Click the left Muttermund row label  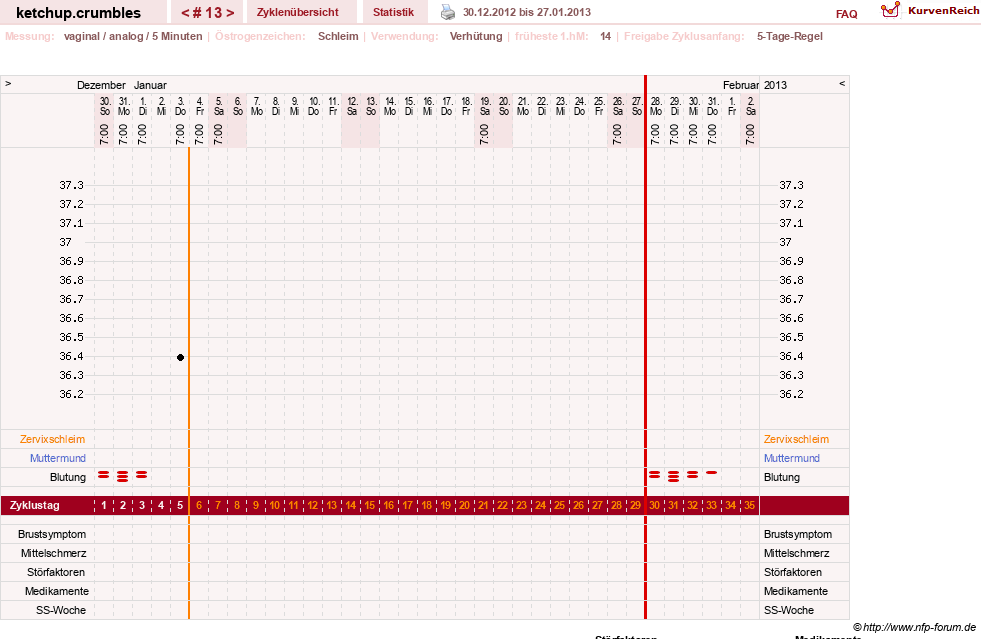coord(58,458)
